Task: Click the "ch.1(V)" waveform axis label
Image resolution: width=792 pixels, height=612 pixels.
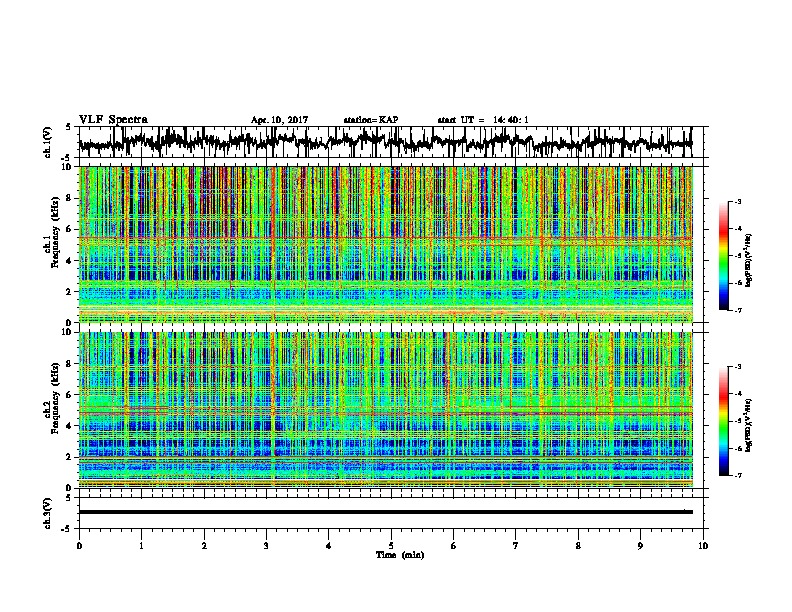Action: click(x=48, y=142)
